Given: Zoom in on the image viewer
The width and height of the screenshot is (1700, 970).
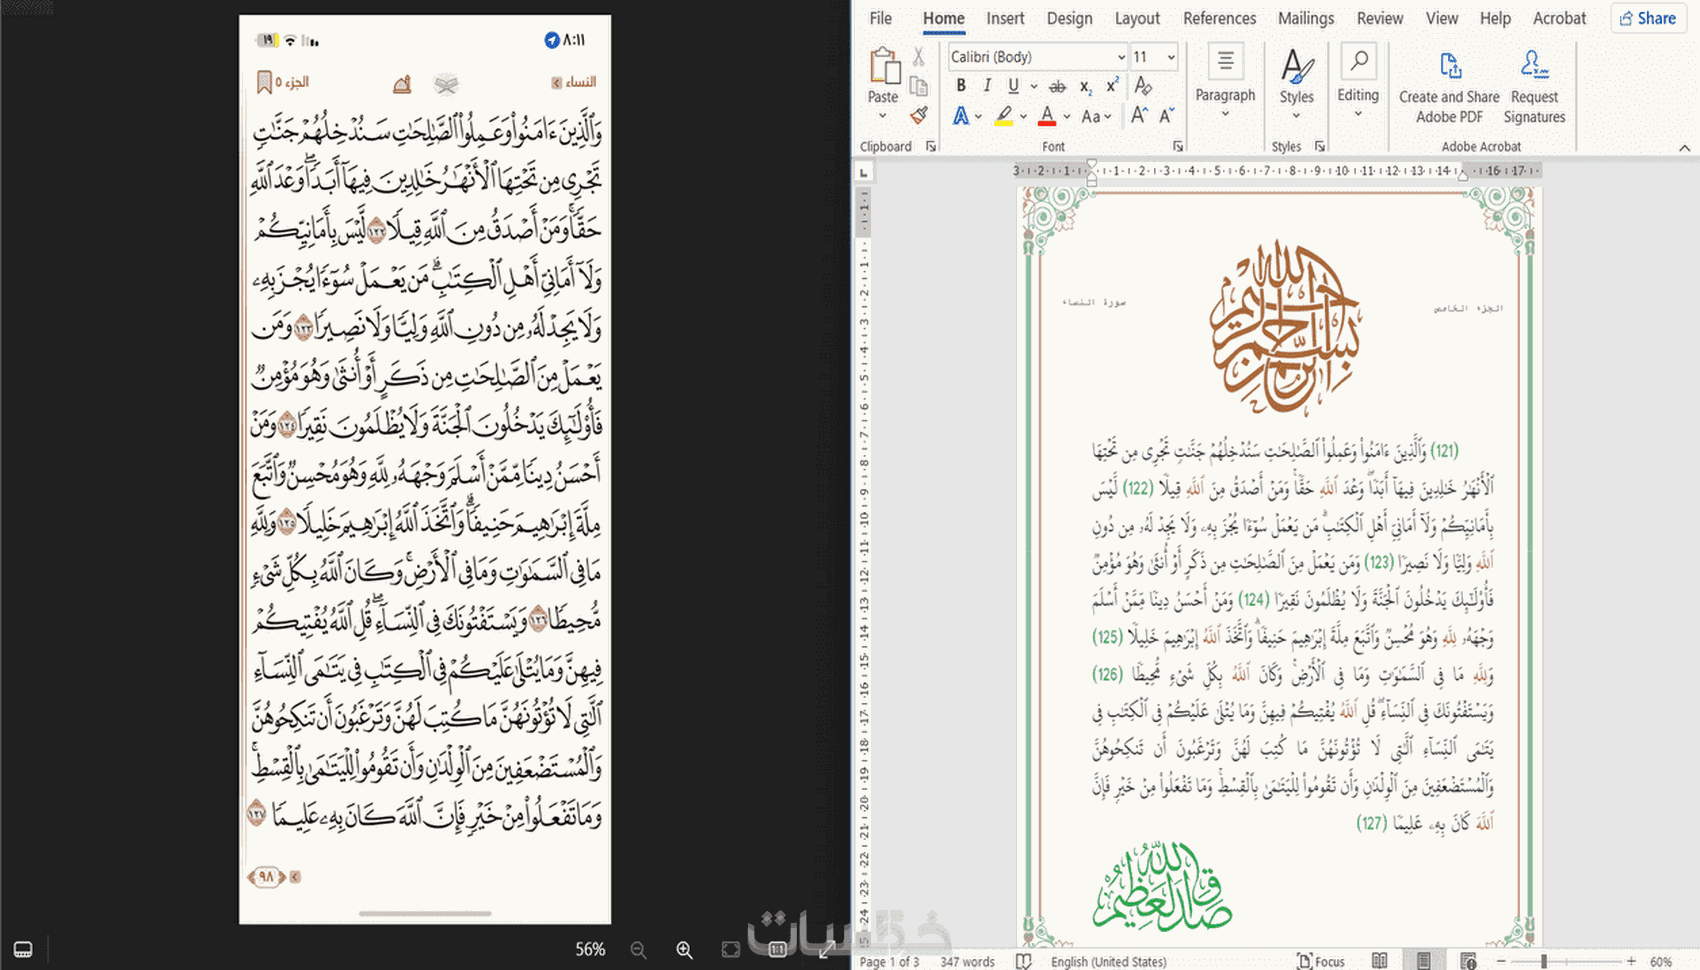Looking at the screenshot, I should point(684,949).
